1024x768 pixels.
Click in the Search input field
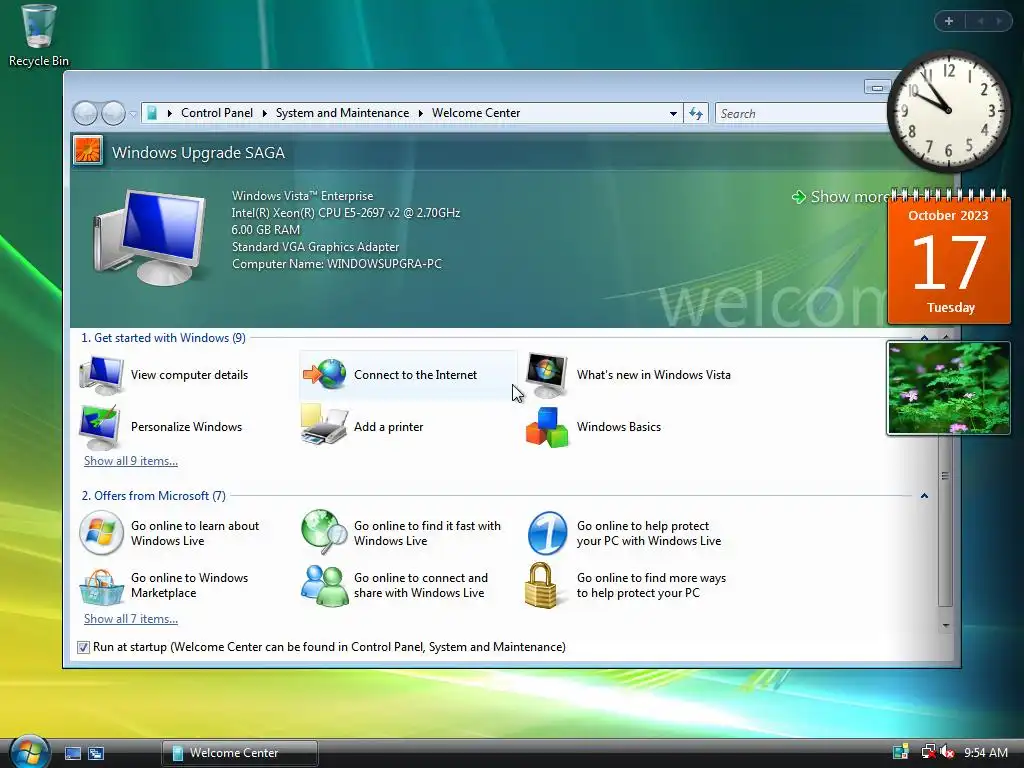[802, 114]
